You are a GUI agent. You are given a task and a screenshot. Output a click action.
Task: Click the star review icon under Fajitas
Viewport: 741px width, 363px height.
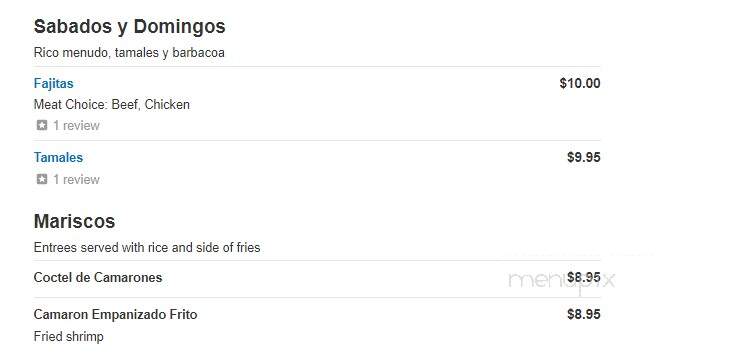coord(42,125)
